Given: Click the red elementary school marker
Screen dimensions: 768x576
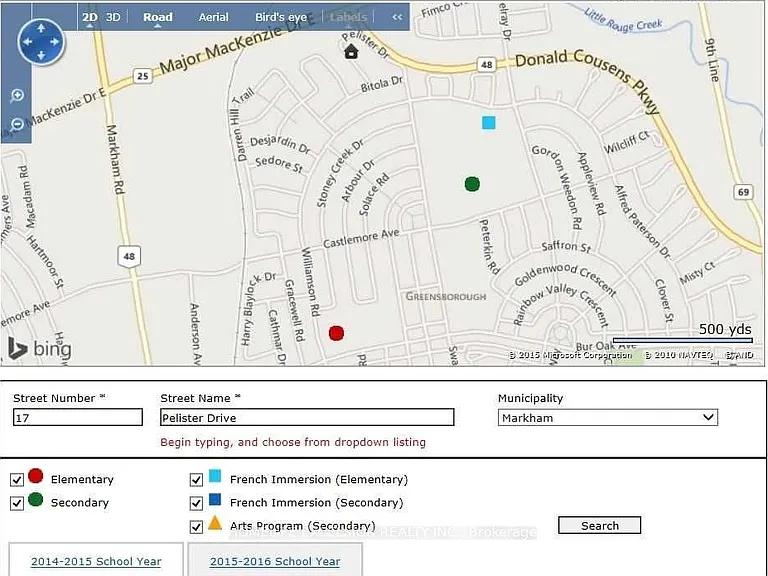Looking at the screenshot, I should 336,333.
